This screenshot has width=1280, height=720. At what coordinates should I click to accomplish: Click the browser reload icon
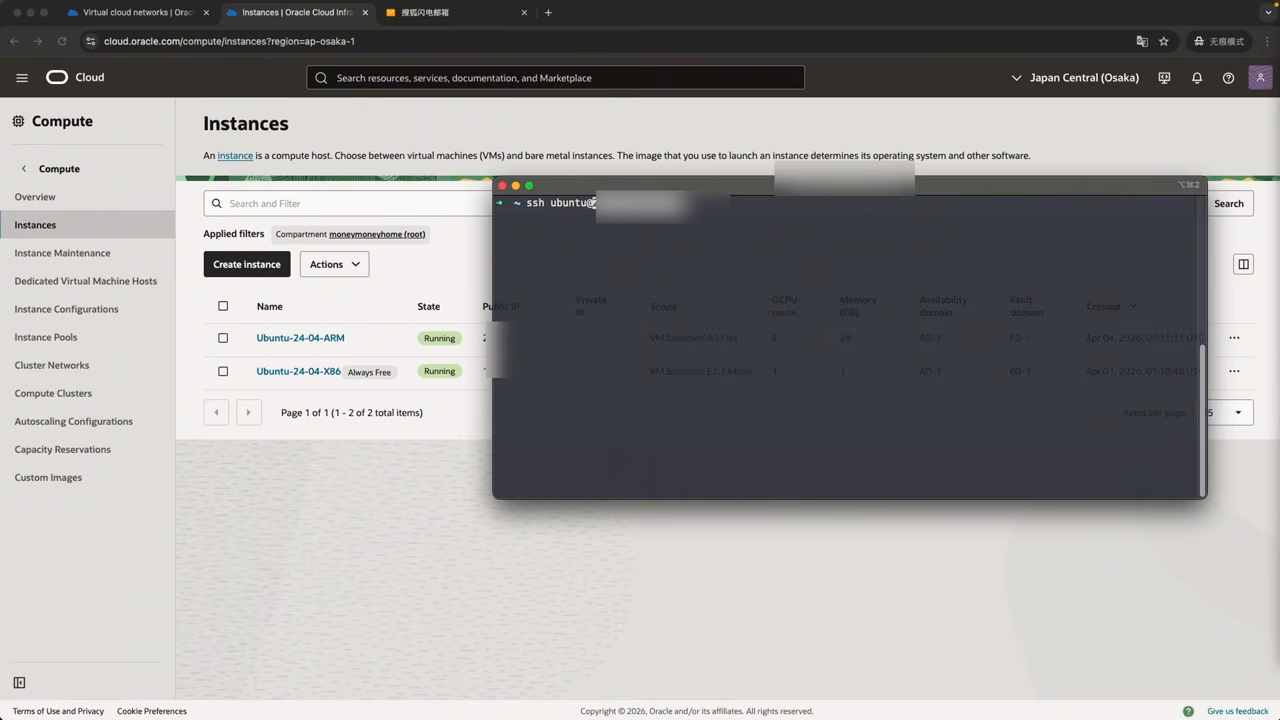coord(62,41)
